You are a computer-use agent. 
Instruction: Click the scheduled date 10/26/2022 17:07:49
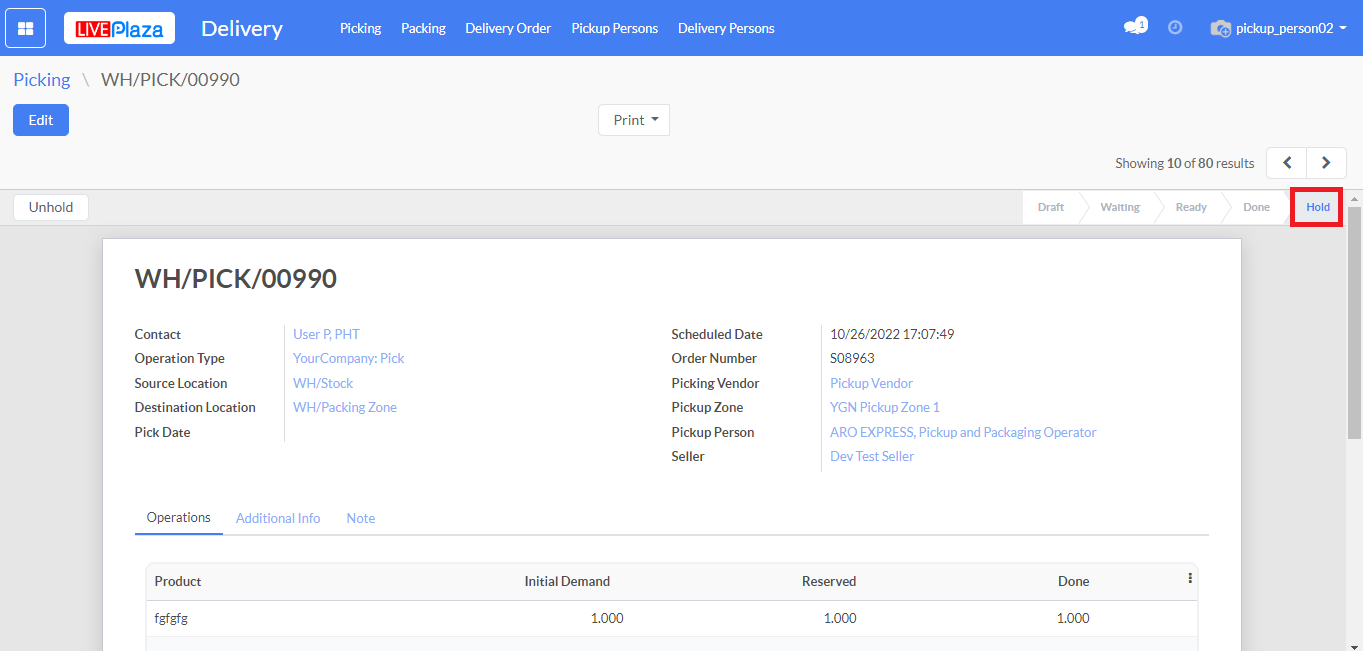coord(892,334)
